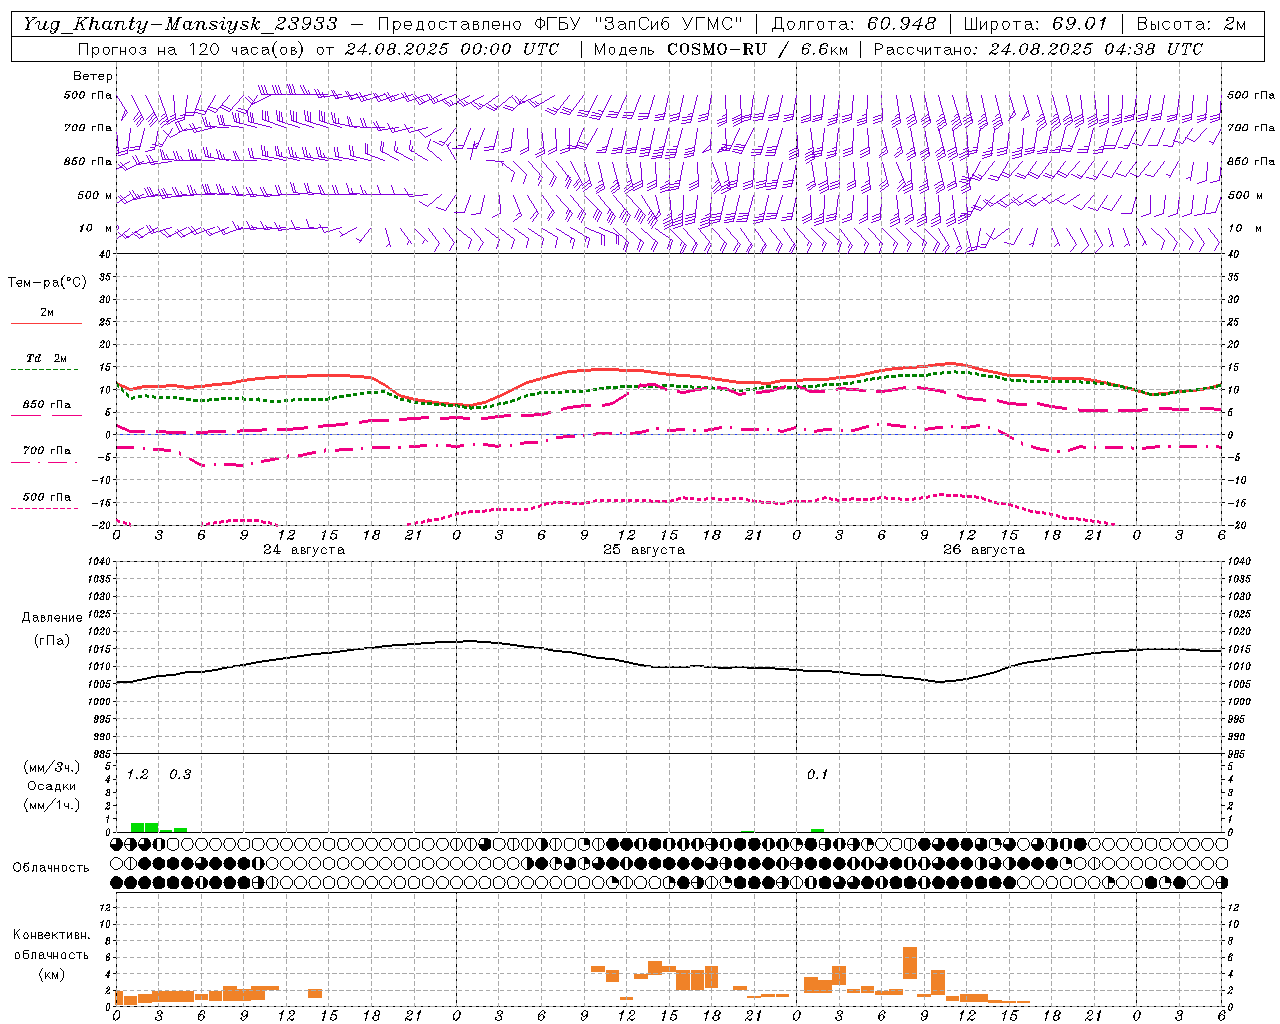Click the "24 августа" date label
This screenshot has width=1280, height=1024.
304,550
